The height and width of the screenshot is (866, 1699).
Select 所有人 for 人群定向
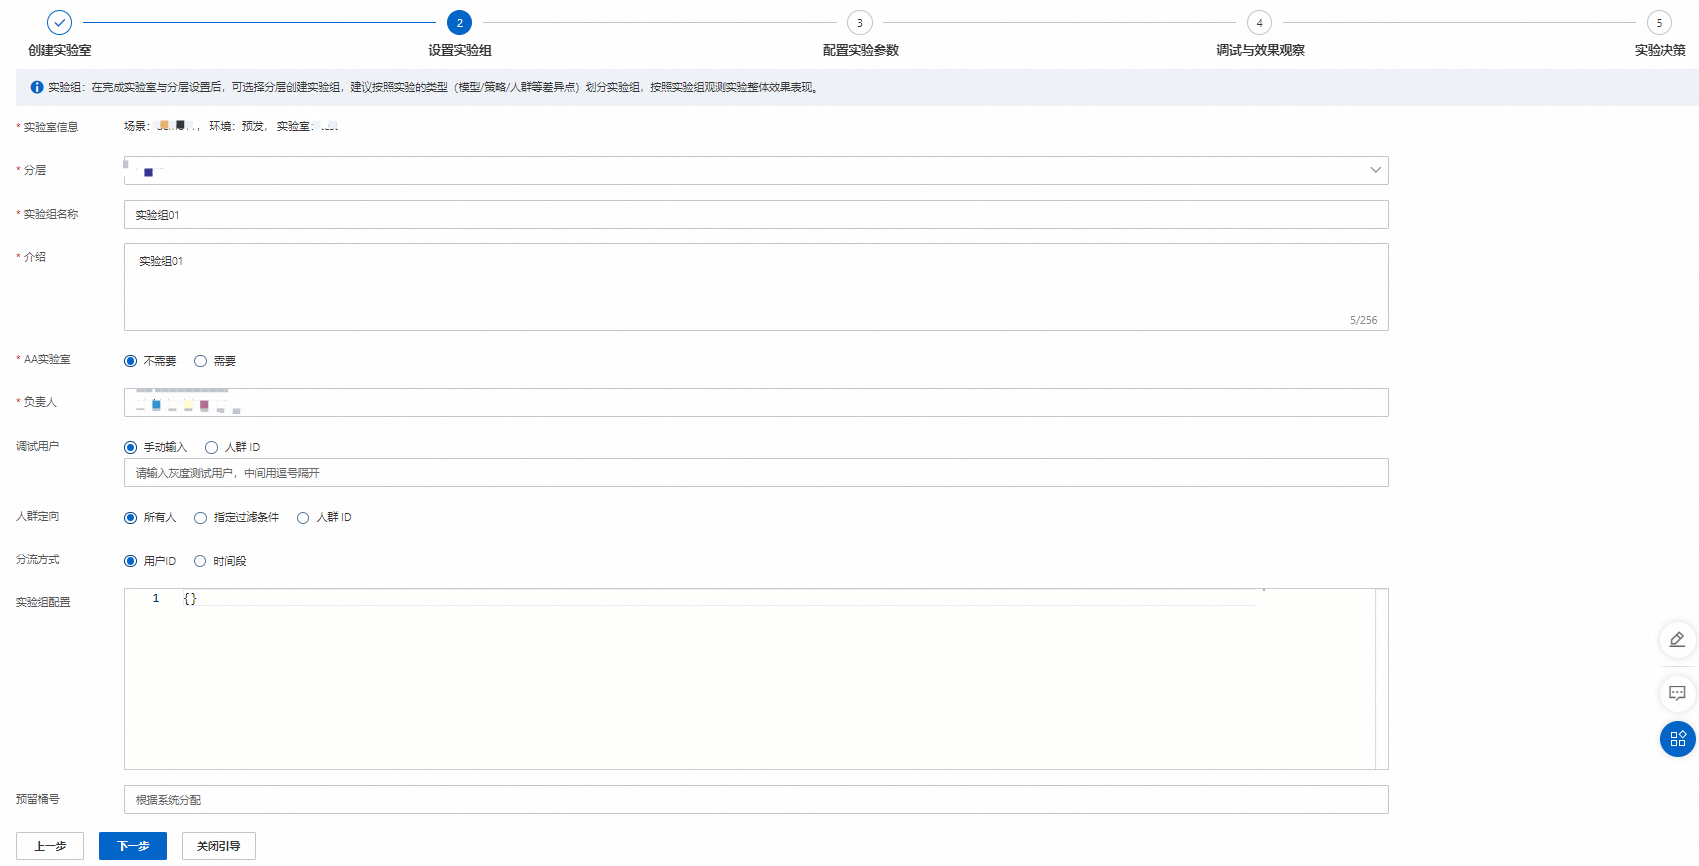point(130,517)
